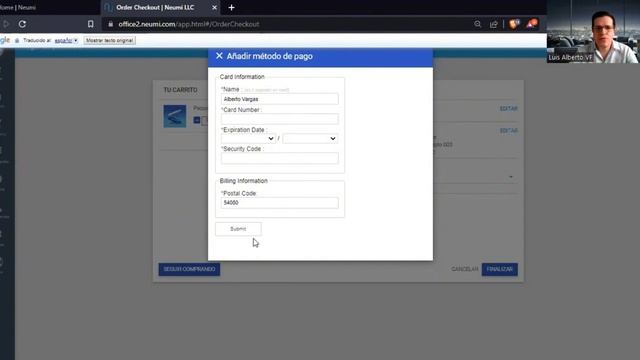This screenshot has height=360, width=640.
Task: Open the Brave rewards icon
Action: point(532,24)
